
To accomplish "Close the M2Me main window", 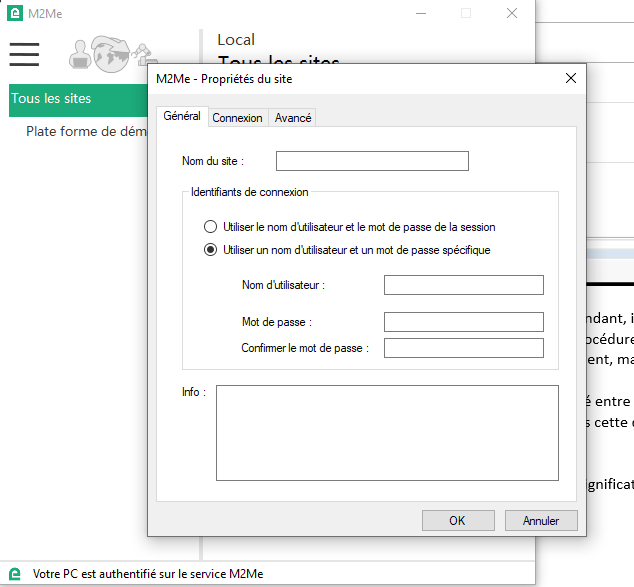I will pos(512,13).
